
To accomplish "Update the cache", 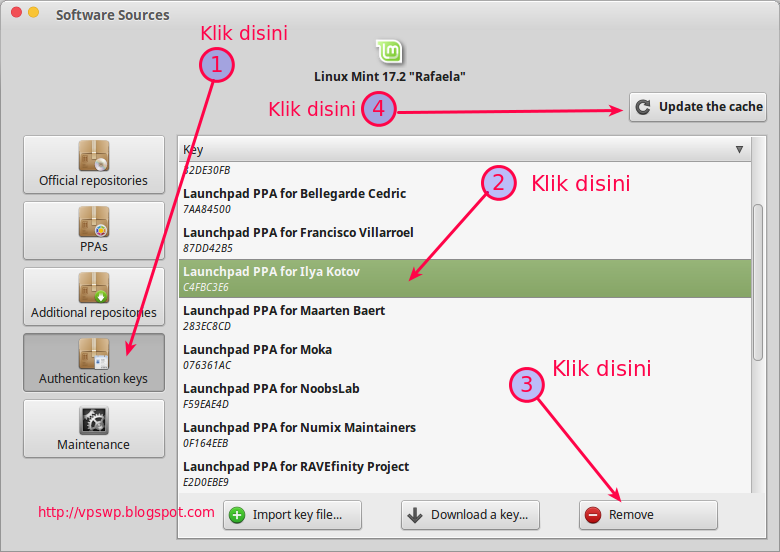I will pos(697,107).
